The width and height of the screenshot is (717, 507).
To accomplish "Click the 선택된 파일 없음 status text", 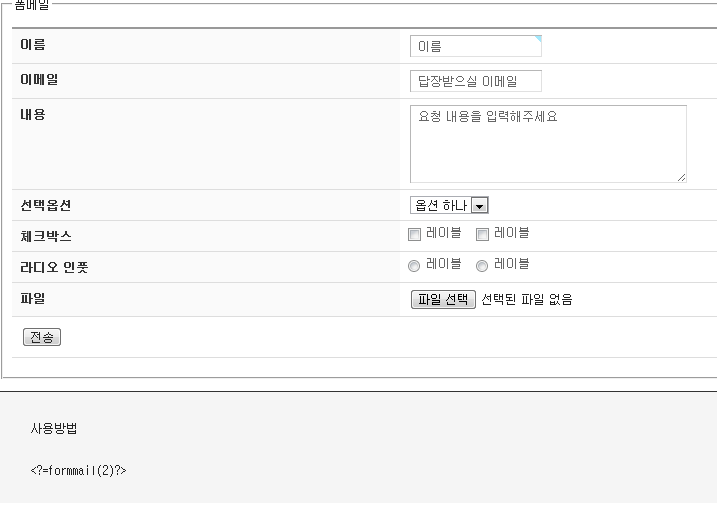I will click(x=527, y=299).
